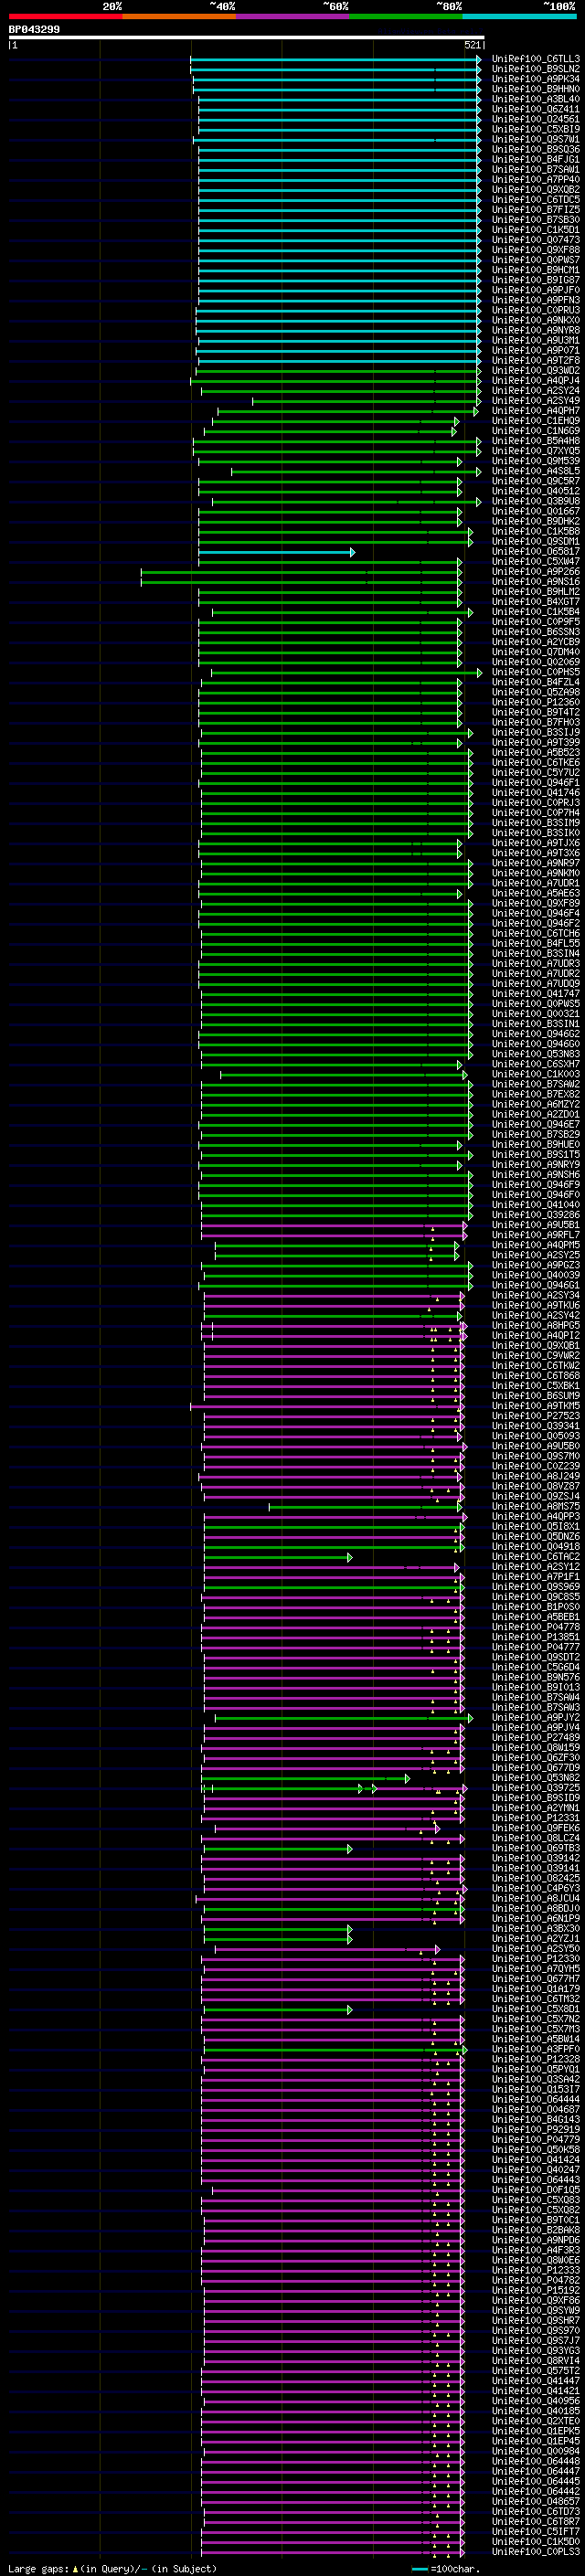Click alignment arrowhead for UniRef100_C0PHS5
The width and height of the screenshot is (585, 2576).
tap(480, 672)
